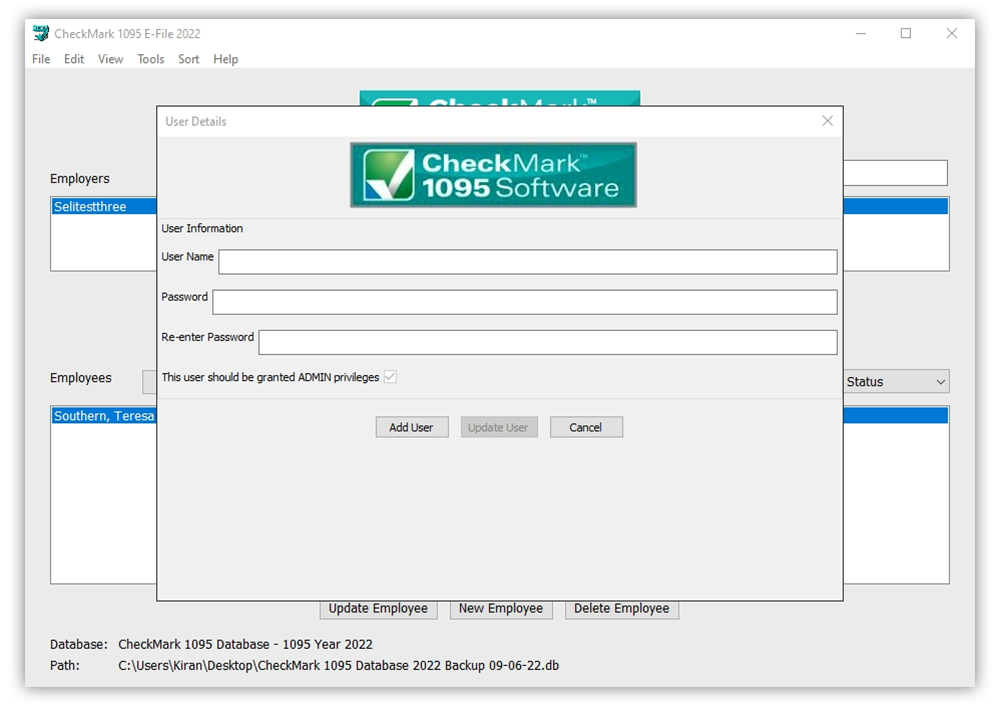Click the Add User button
Image resolution: width=1000 pixels, height=706 pixels.
[411, 427]
